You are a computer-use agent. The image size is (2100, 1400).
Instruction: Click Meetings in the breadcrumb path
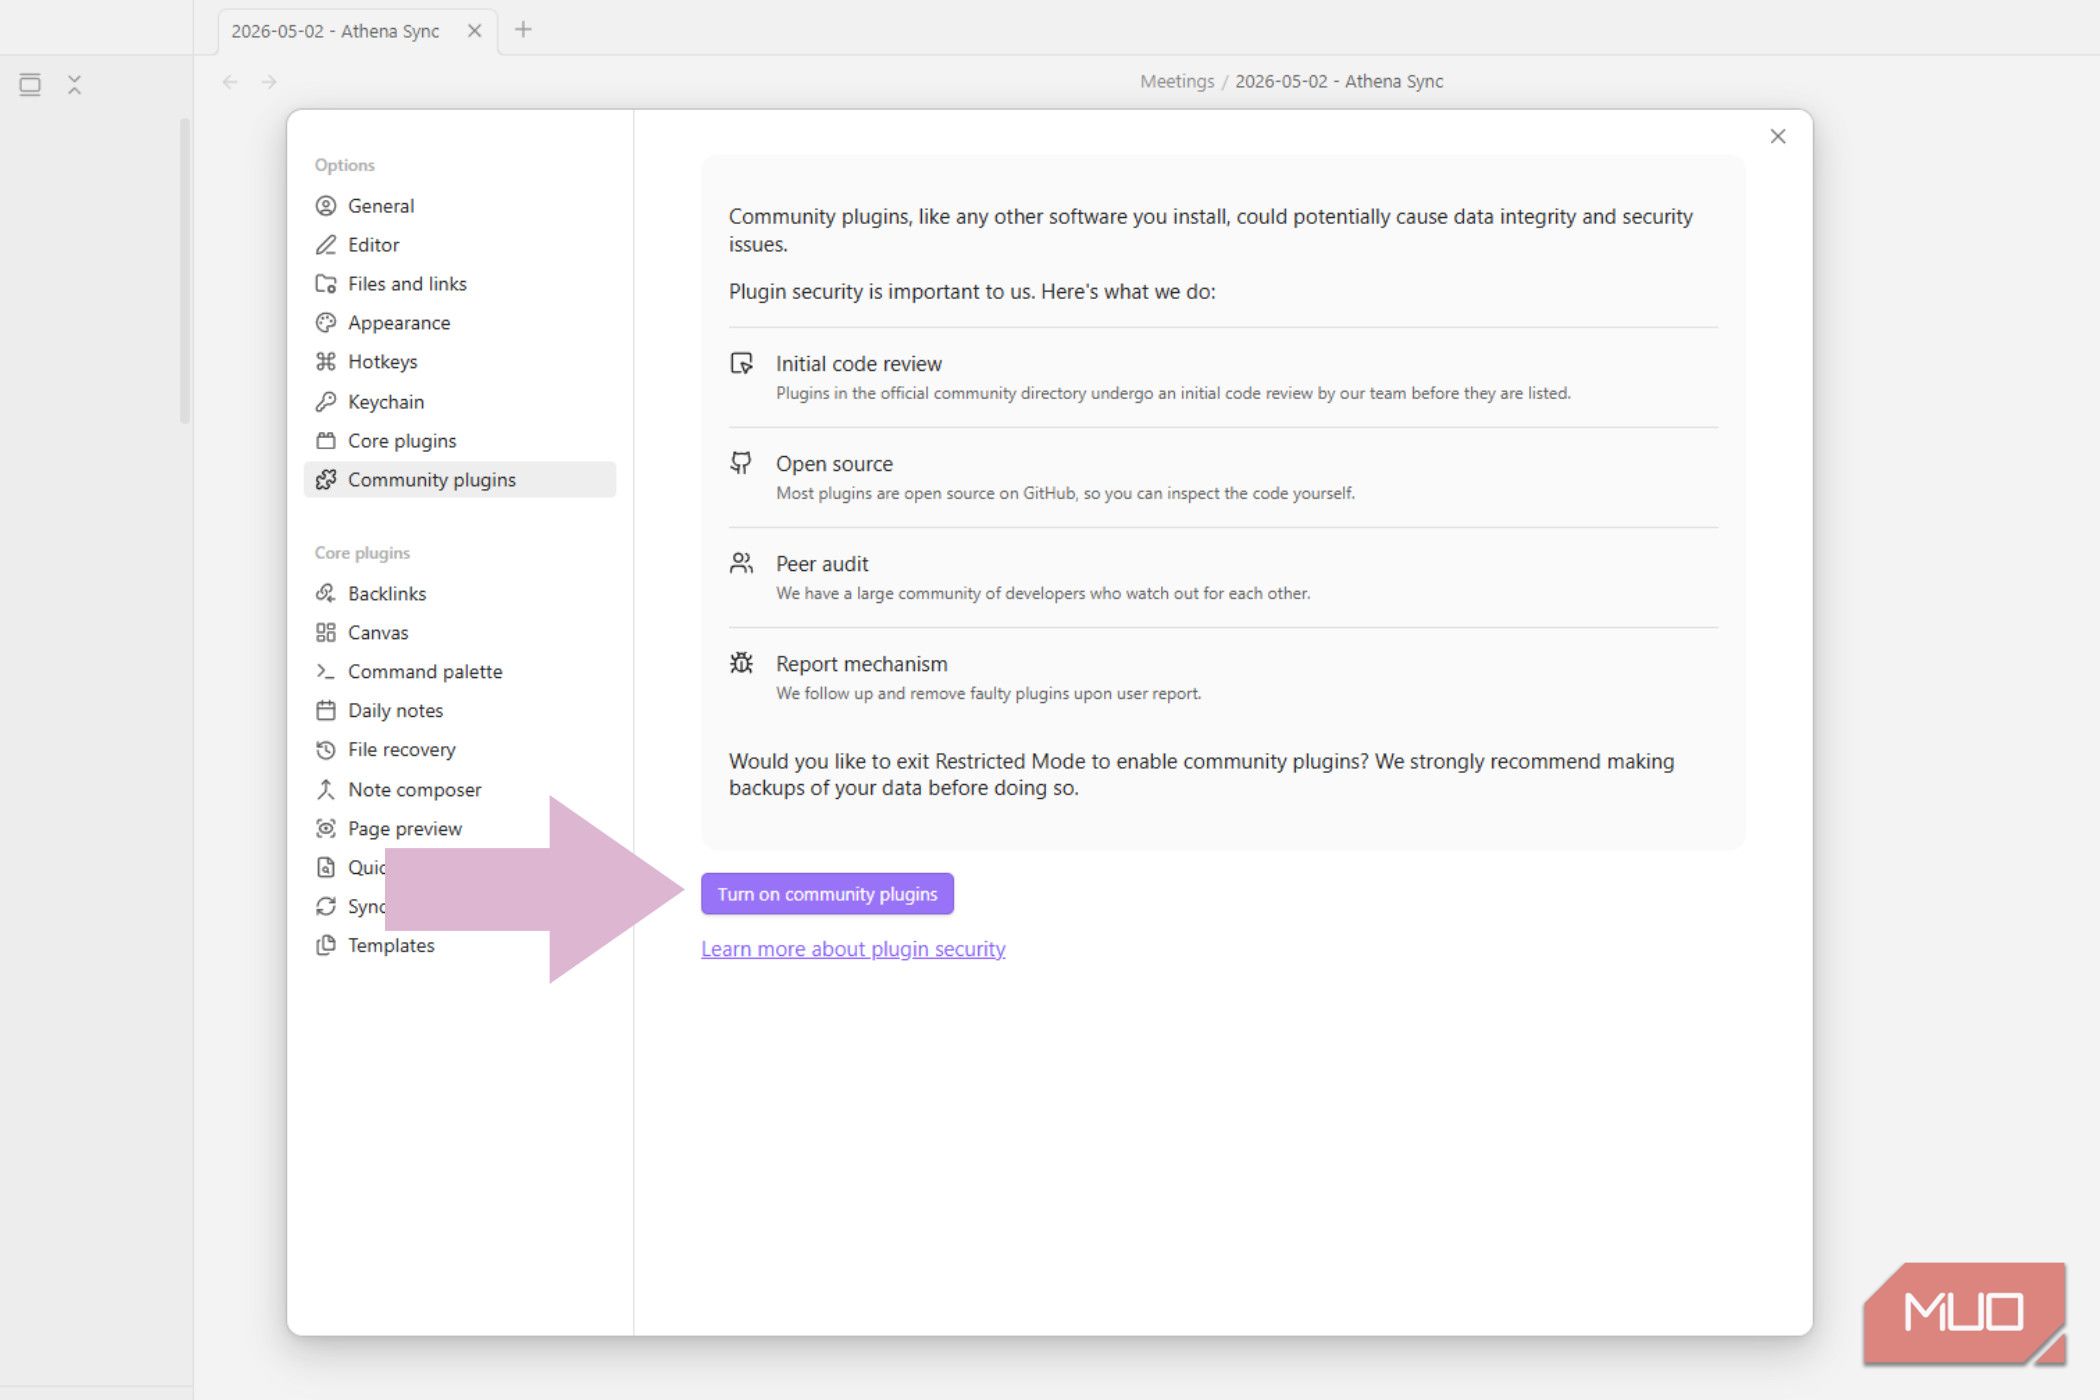pyautogui.click(x=1177, y=82)
